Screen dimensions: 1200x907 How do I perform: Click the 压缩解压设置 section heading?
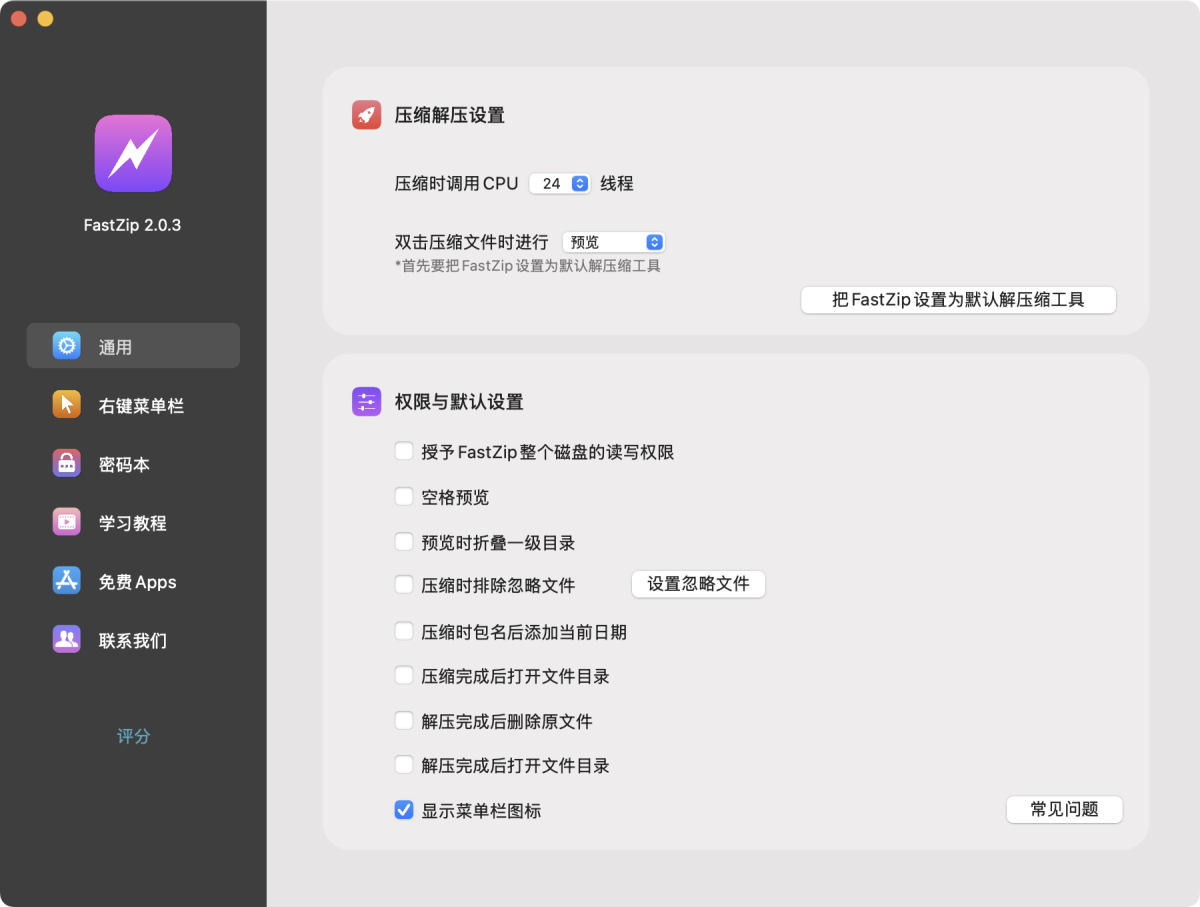coord(450,115)
